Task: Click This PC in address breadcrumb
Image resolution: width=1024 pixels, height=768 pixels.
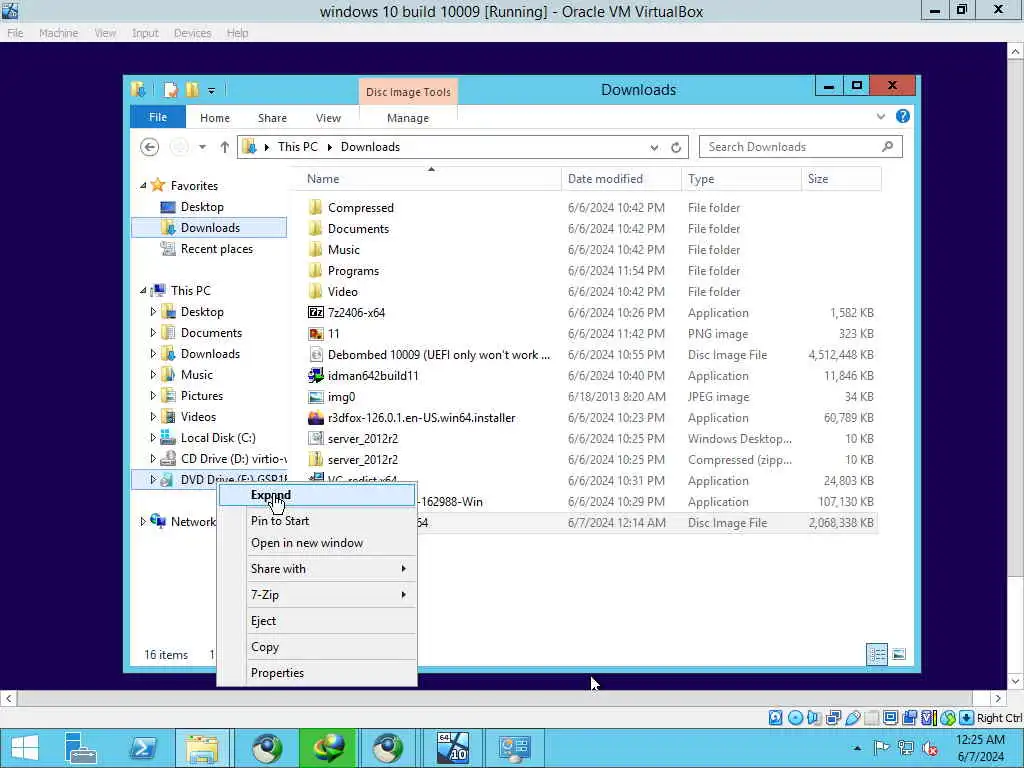Action: pyautogui.click(x=298, y=147)
